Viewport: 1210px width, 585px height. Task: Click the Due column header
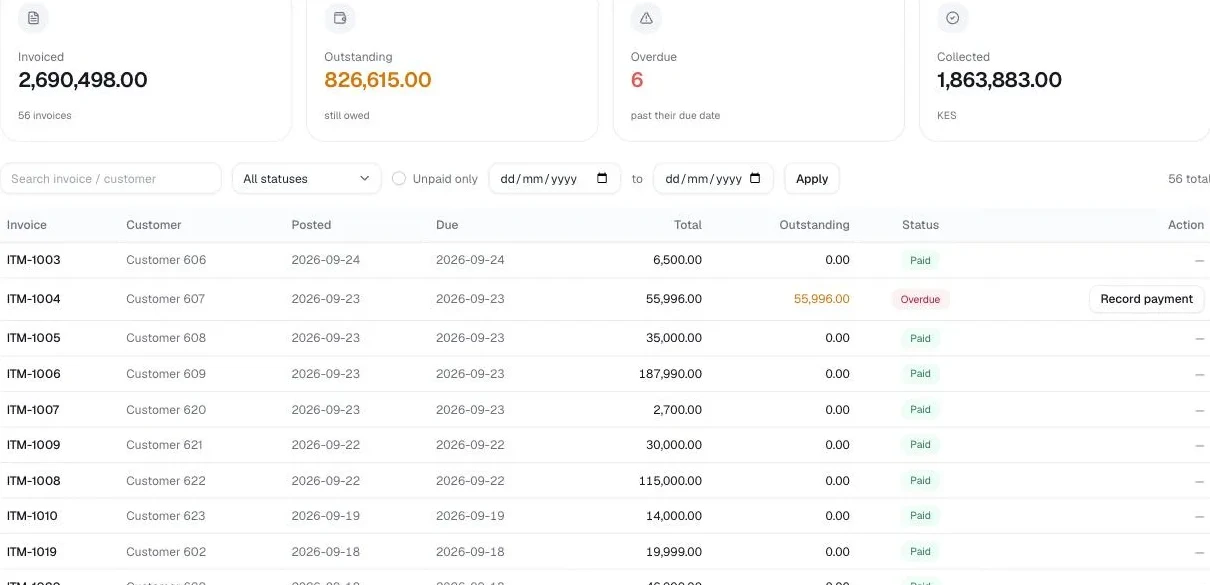pyautogui.click(x=447, y=225)
